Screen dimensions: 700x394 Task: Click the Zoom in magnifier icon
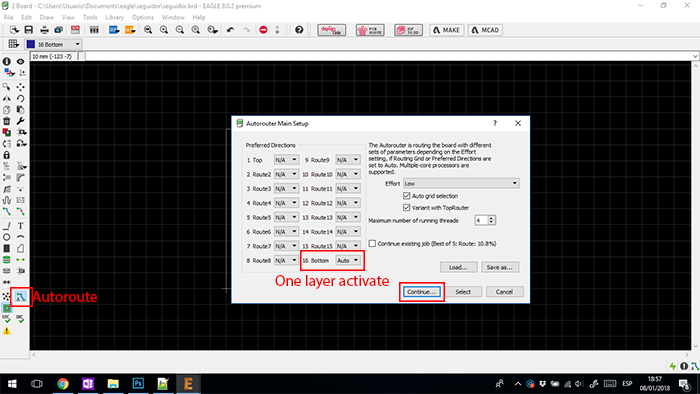pos(164,30)
